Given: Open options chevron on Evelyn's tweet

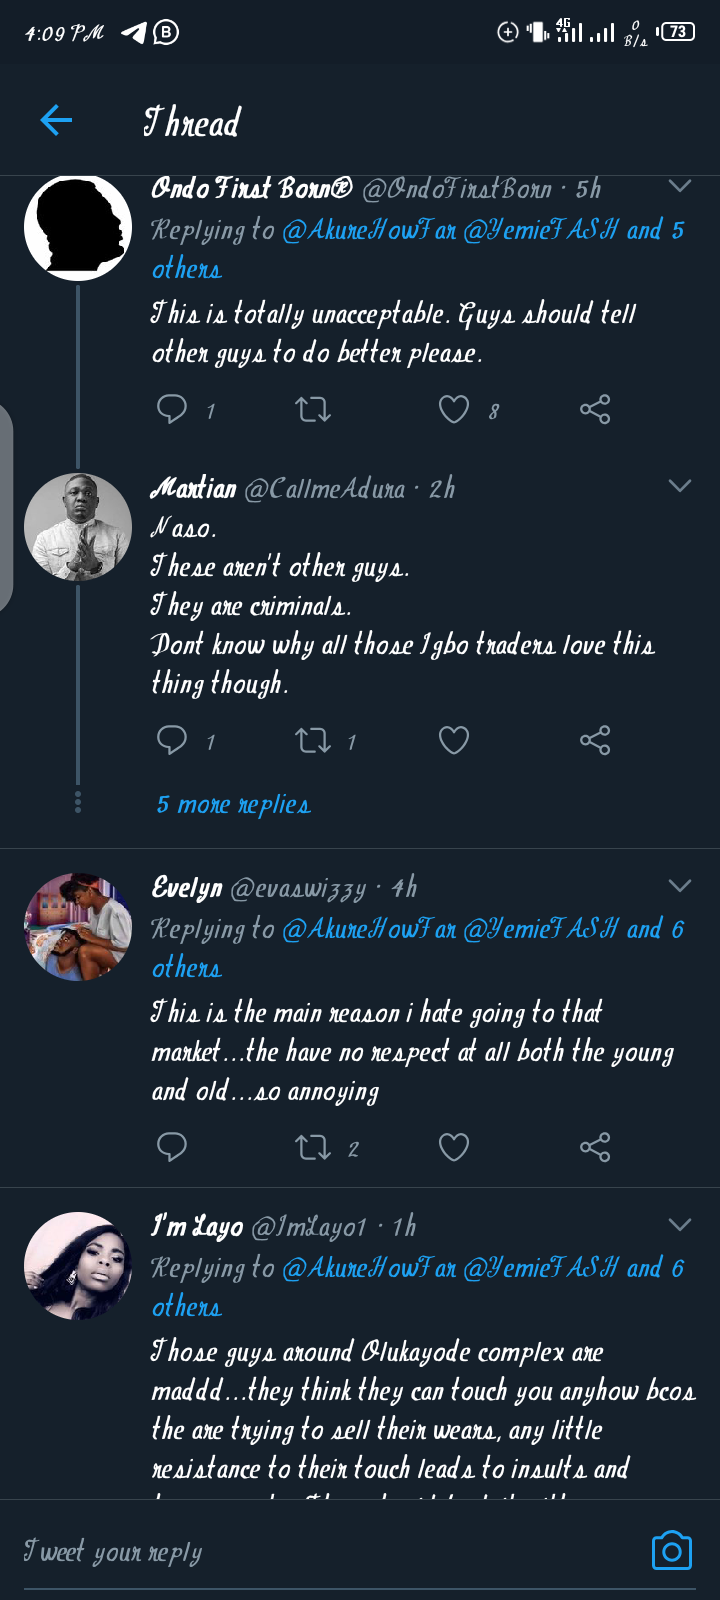Looking at the screenshot, I should [x=680, y=886].
